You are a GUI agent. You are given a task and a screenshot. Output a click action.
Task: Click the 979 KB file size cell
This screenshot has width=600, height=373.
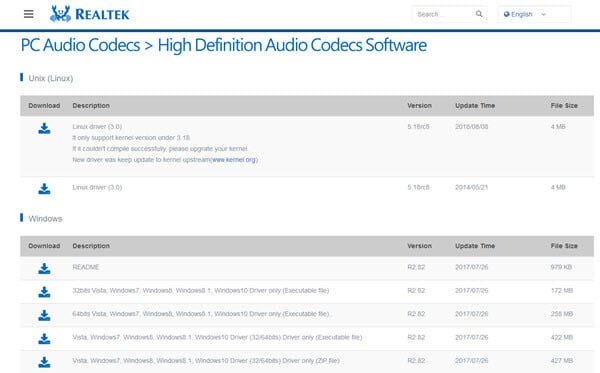(x=561, y=267)
